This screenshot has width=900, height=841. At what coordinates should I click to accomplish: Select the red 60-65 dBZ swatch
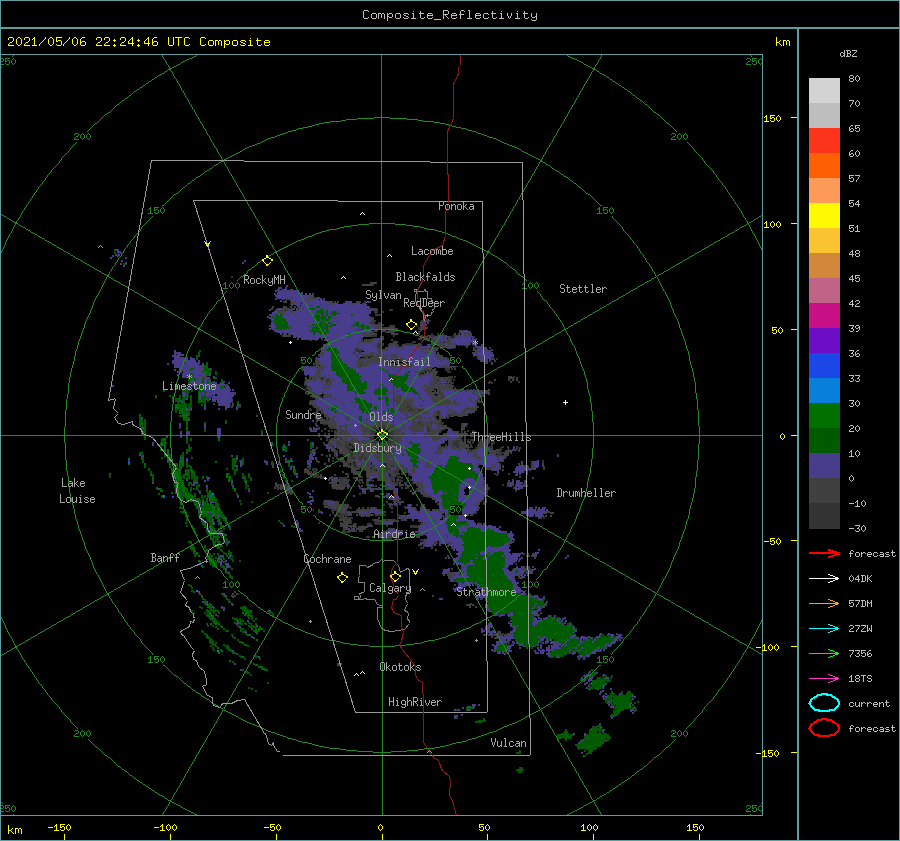pyautogui.click(x=824, y=141)
